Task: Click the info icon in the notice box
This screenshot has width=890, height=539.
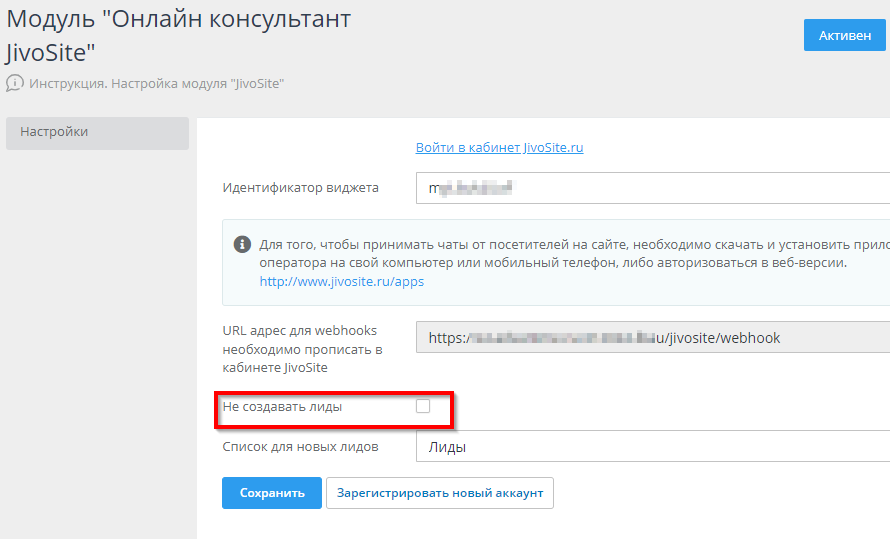Action: click(x=242, y=244)
